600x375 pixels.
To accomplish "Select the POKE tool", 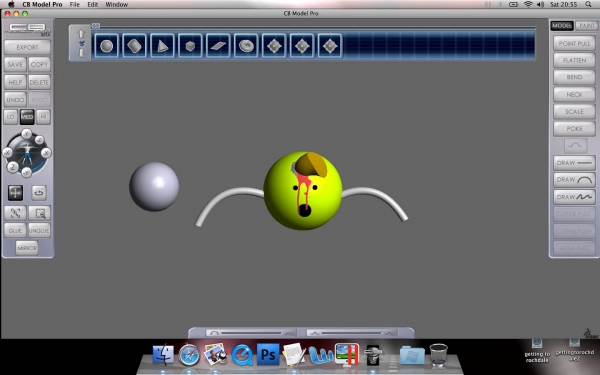I will (574, 129).
